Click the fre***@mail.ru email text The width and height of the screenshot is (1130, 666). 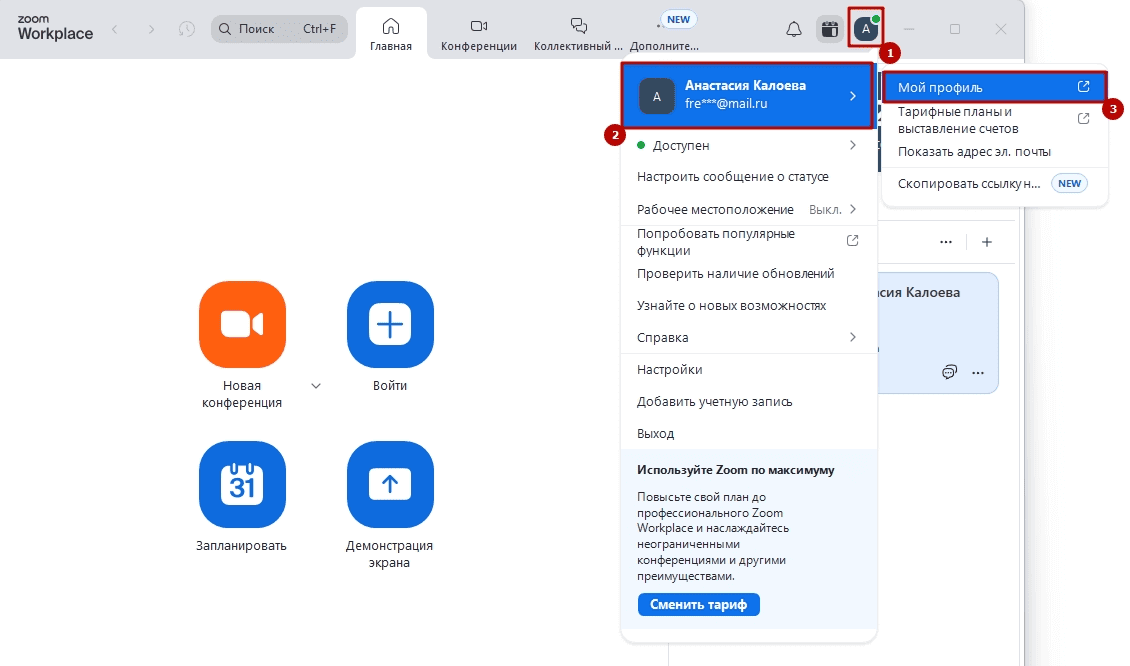[726, 104]
